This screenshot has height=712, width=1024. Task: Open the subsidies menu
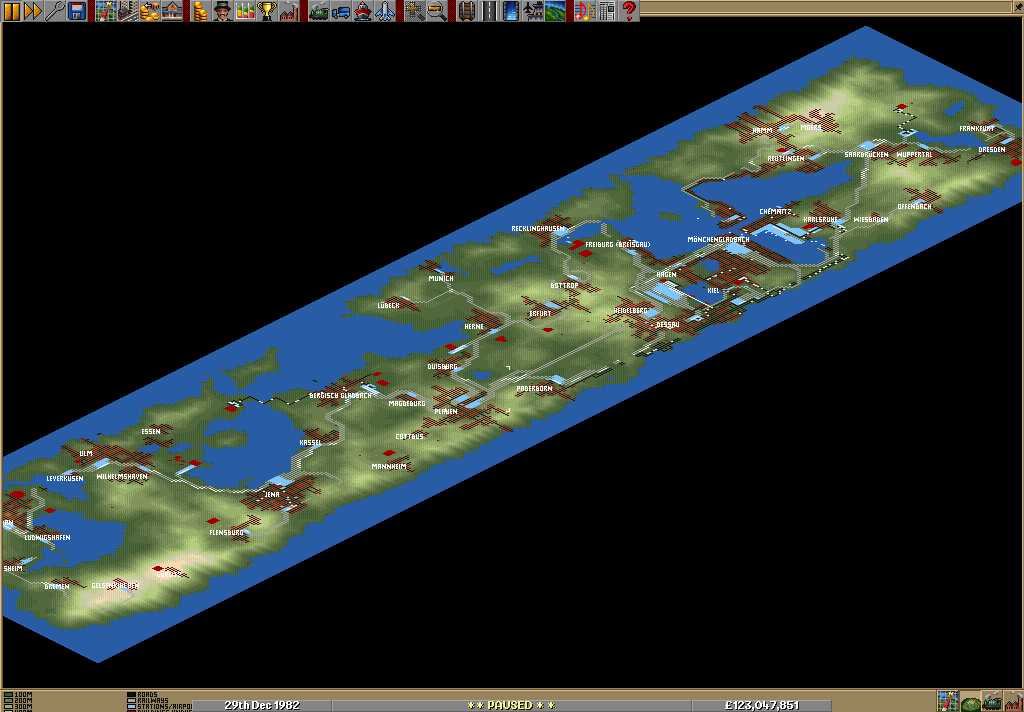[x=150, y=10]
